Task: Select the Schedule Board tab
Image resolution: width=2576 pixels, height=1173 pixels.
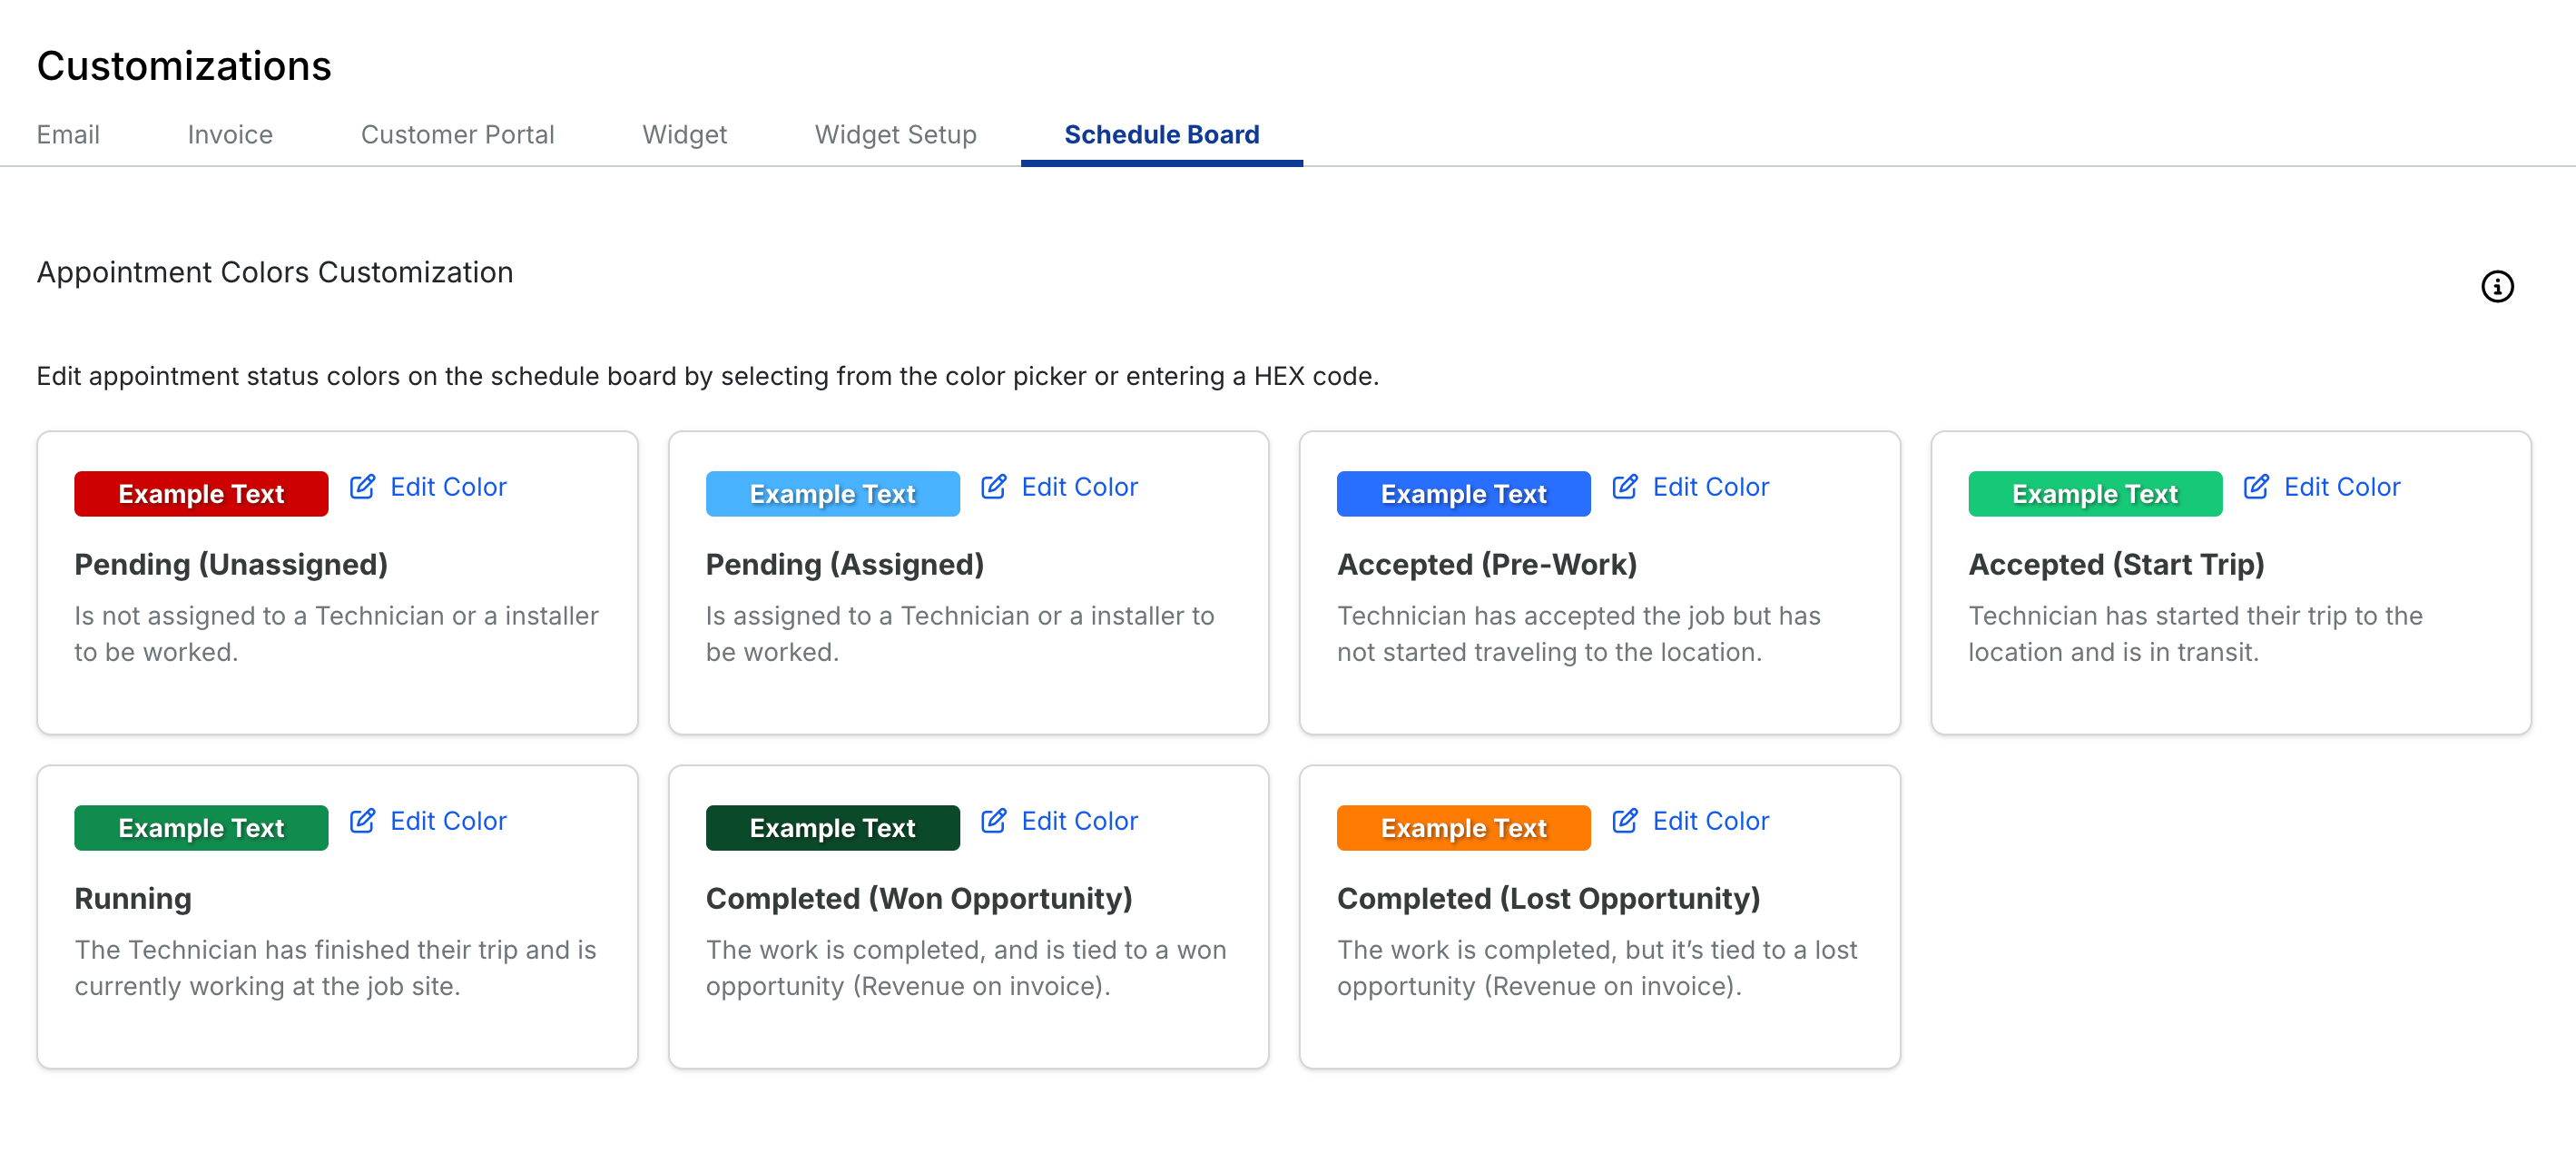Action: coord(1161,135)
